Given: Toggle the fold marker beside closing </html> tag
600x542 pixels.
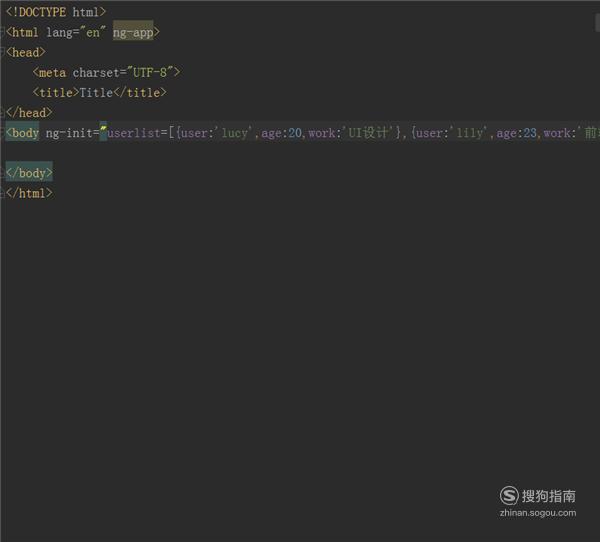Looking at the screenshot, I should pos(2,193).
